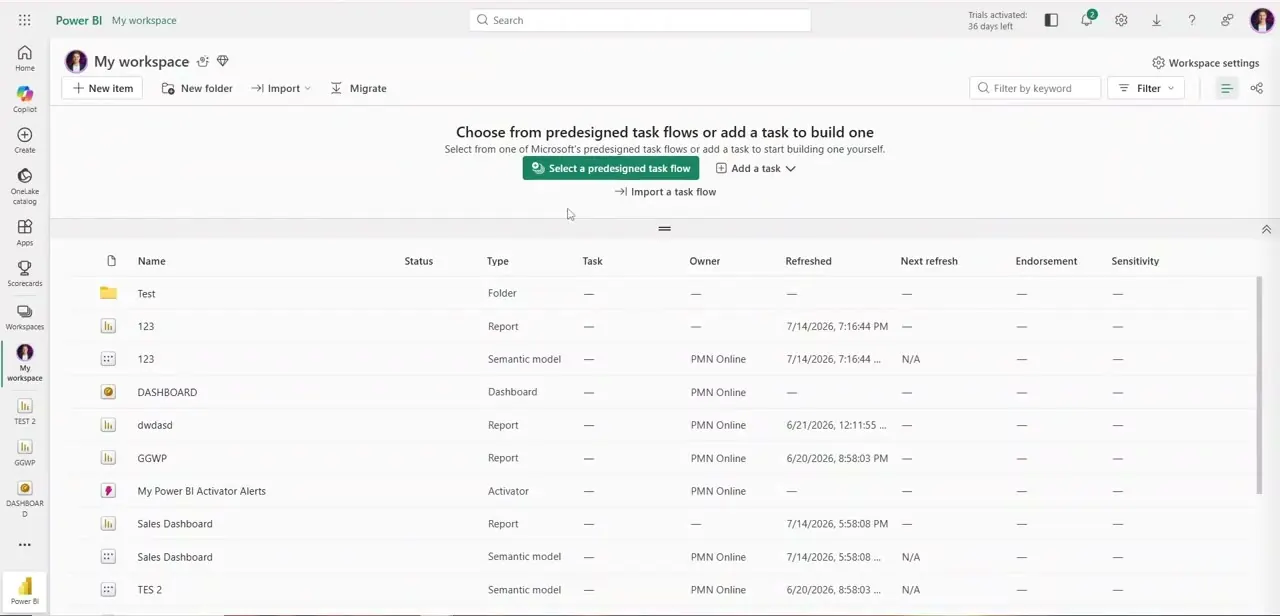Image resolution: width=1280 pixels, height=616 pixels.
Task: Open the Help question mark icon
Action: (1191, 20)
